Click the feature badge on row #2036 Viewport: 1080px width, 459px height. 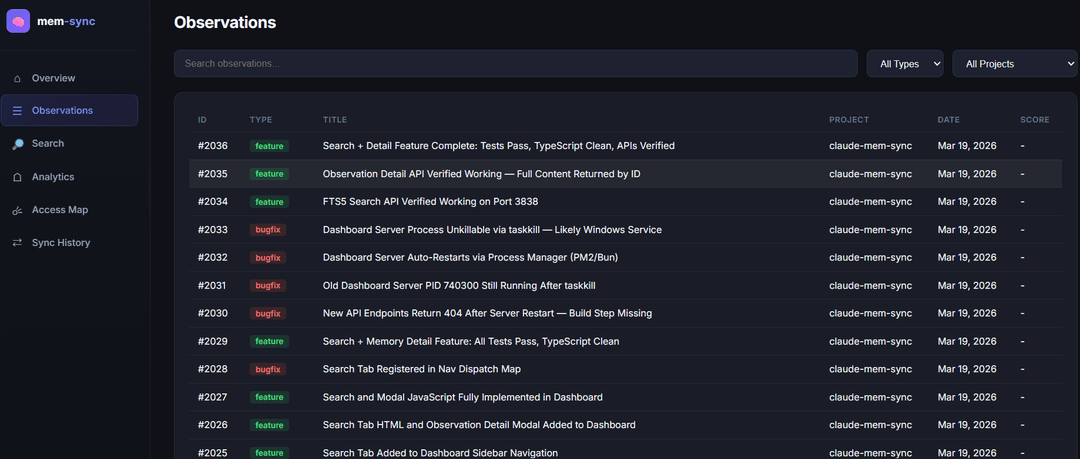[269, 146]
